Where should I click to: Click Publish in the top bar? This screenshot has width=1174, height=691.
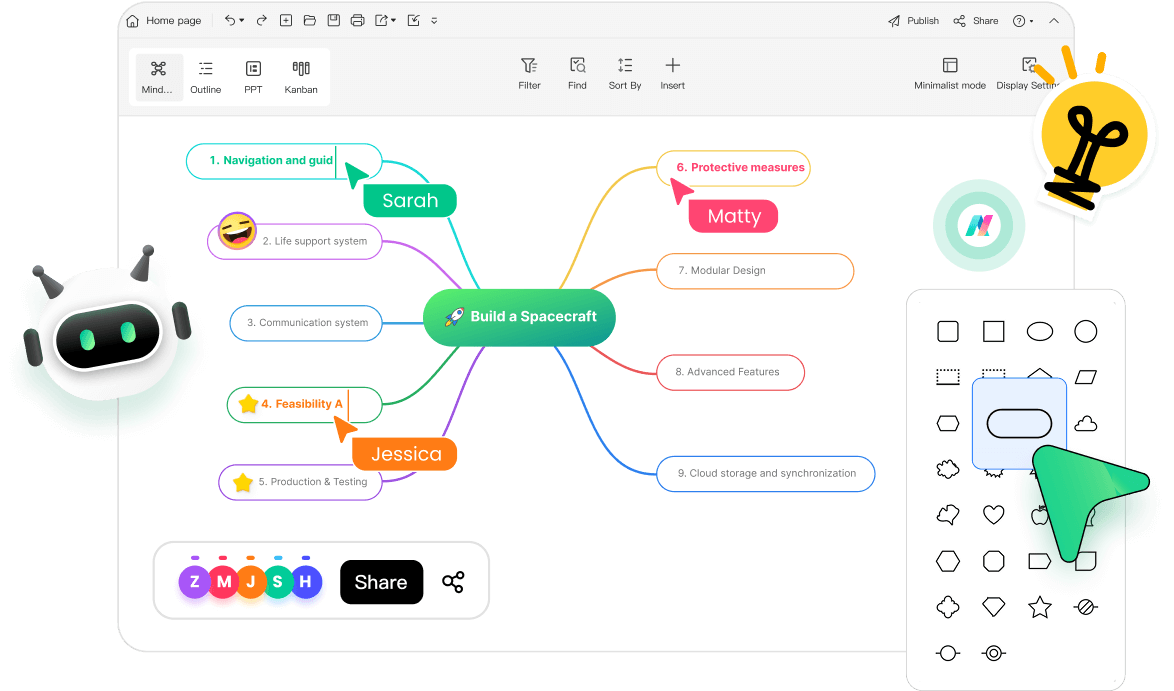[x=913, y=21]
